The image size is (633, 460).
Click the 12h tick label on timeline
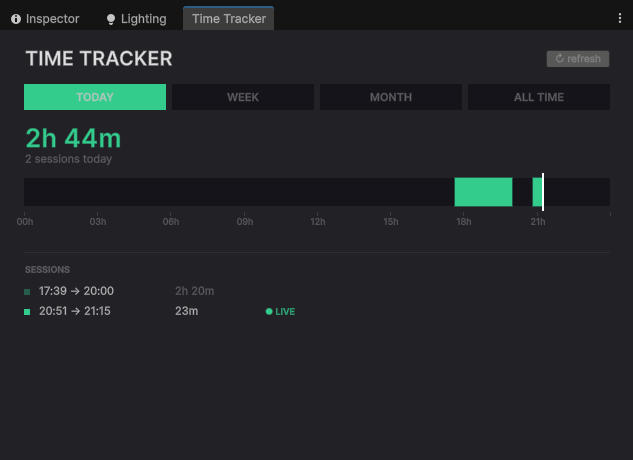(318, 222)
